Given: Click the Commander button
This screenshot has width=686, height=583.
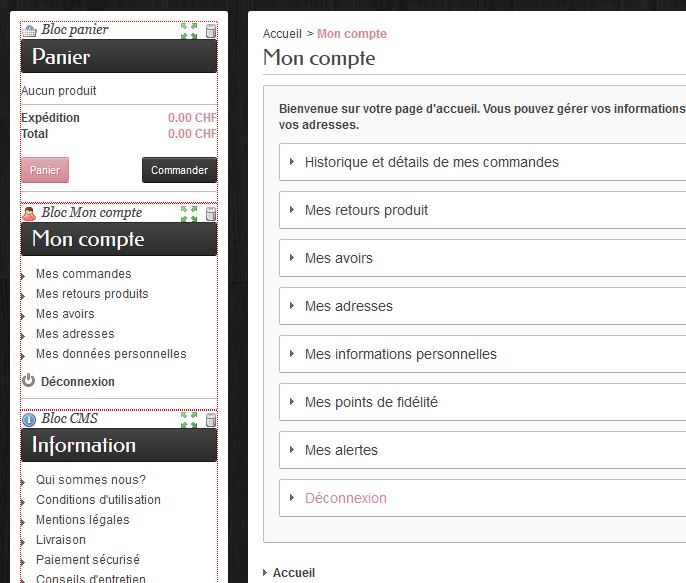Looking at the screenshot, I should point(179,170).
